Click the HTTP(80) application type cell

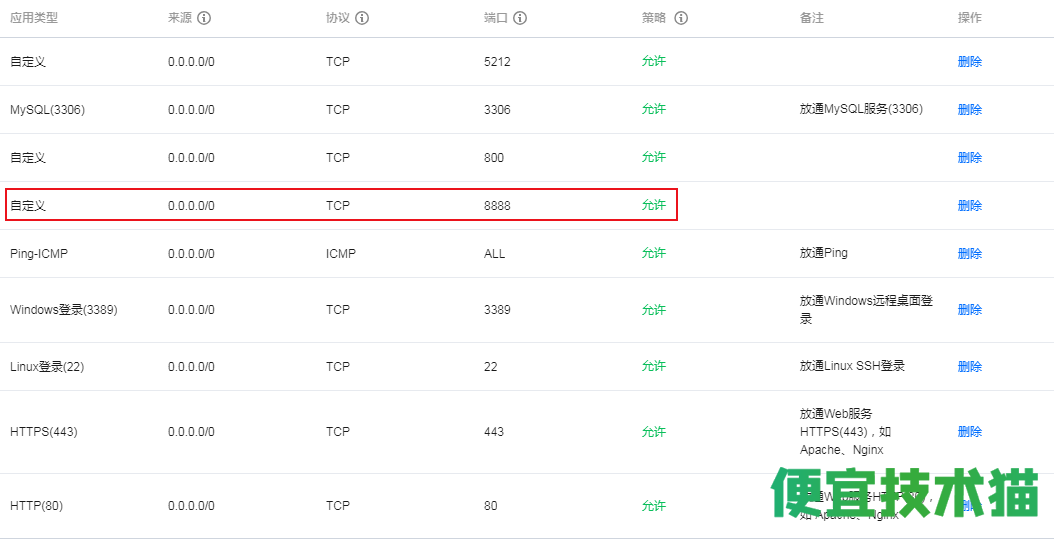click(36, 506)
